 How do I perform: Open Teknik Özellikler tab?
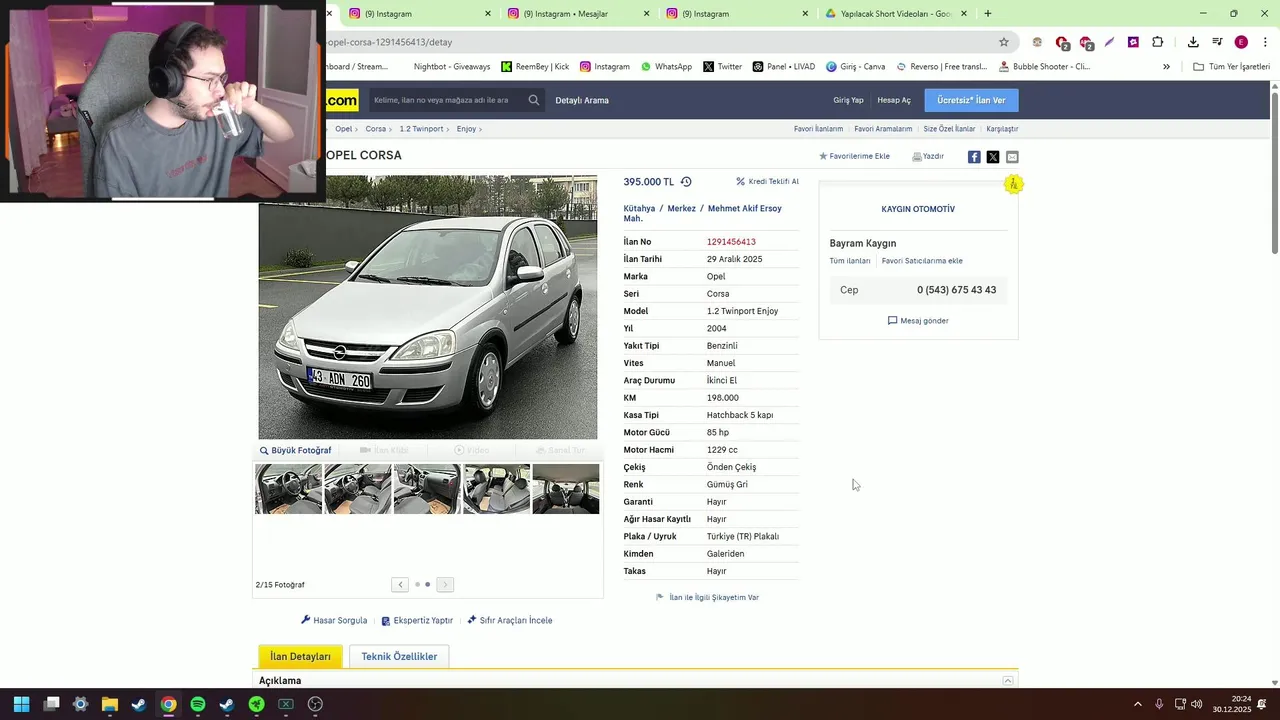399,657
